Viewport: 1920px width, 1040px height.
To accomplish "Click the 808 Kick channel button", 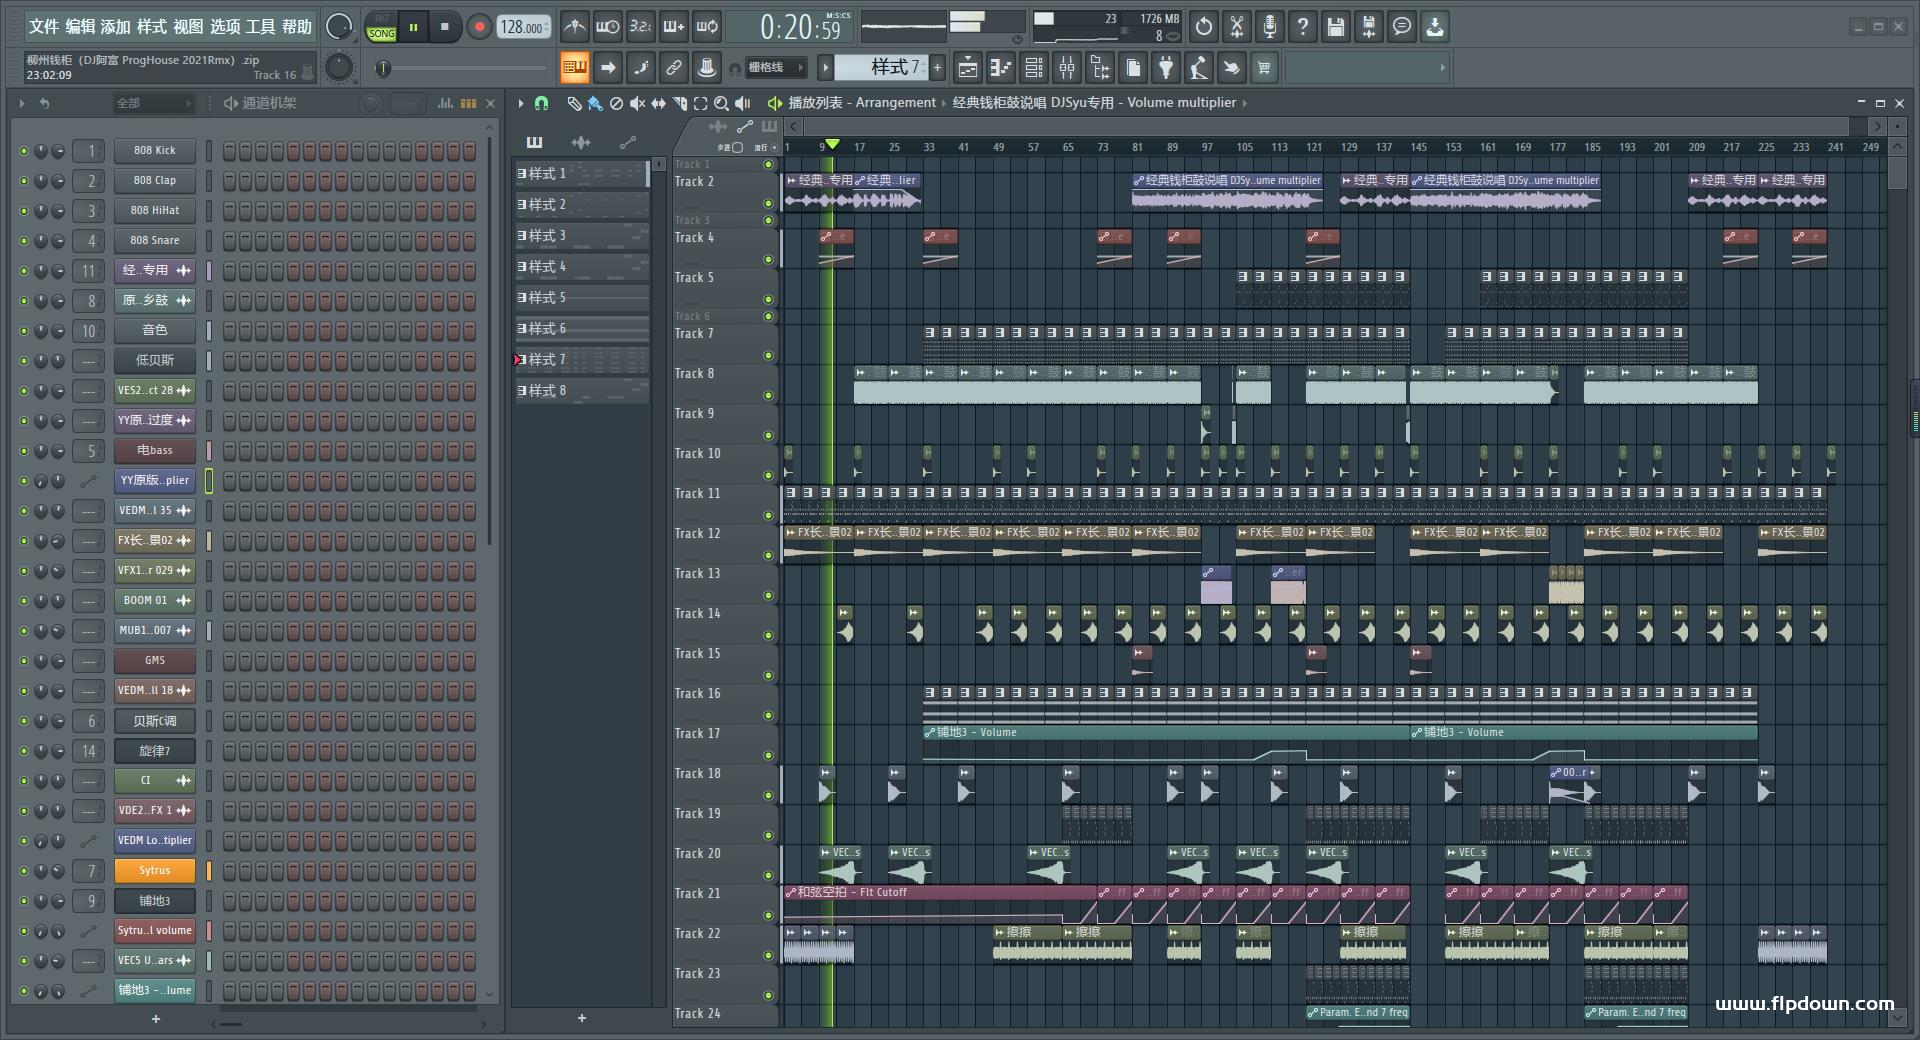I will point(155,151).
